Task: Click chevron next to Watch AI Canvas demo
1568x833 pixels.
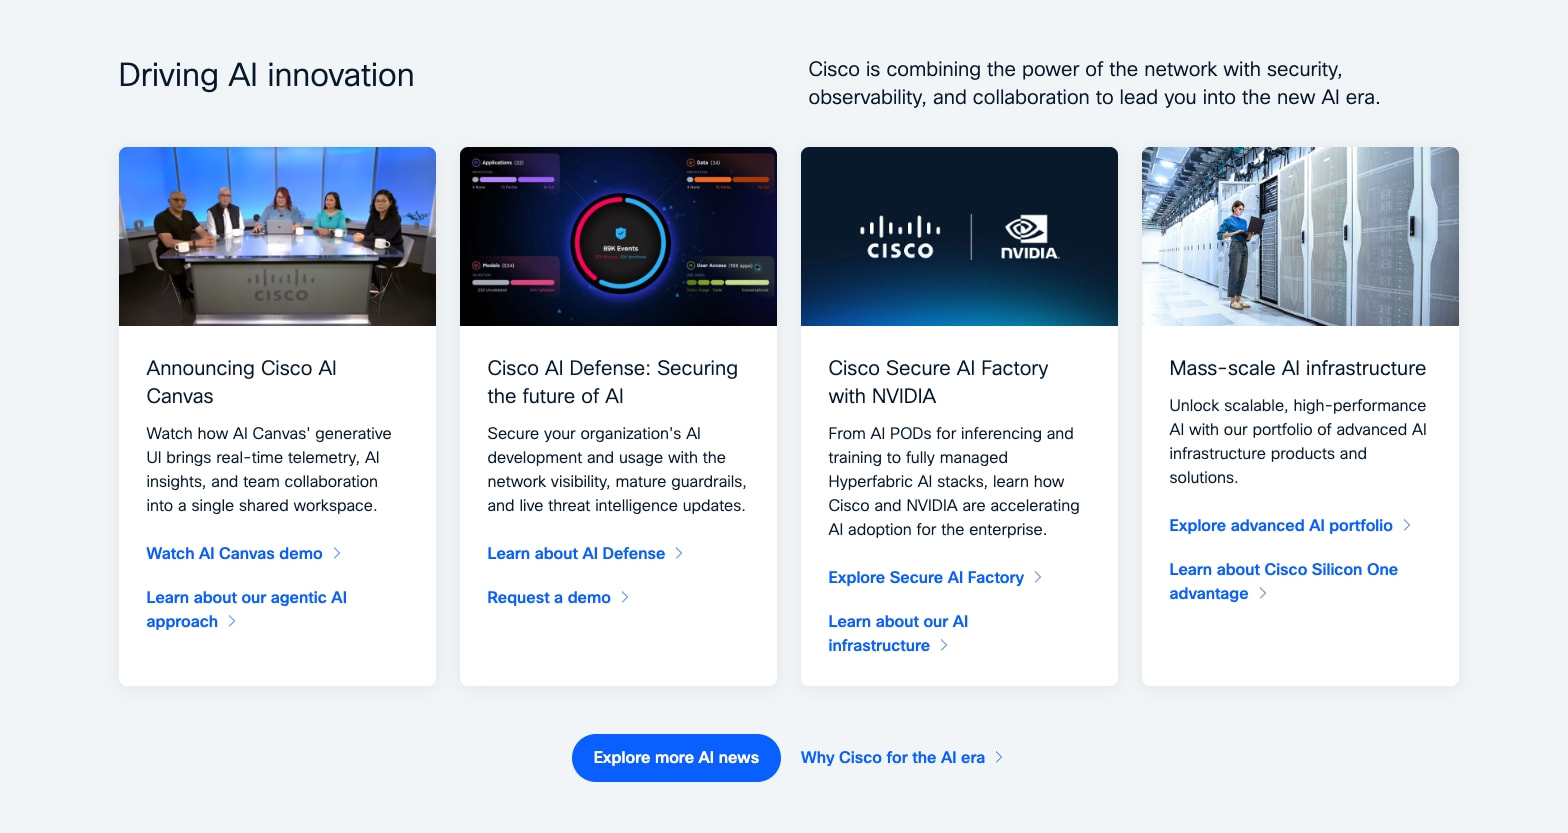Action: point(337,553)
